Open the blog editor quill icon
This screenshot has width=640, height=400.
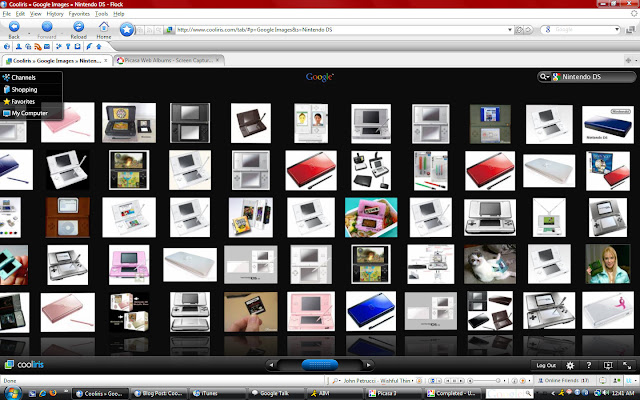click(x=89, y=47)
